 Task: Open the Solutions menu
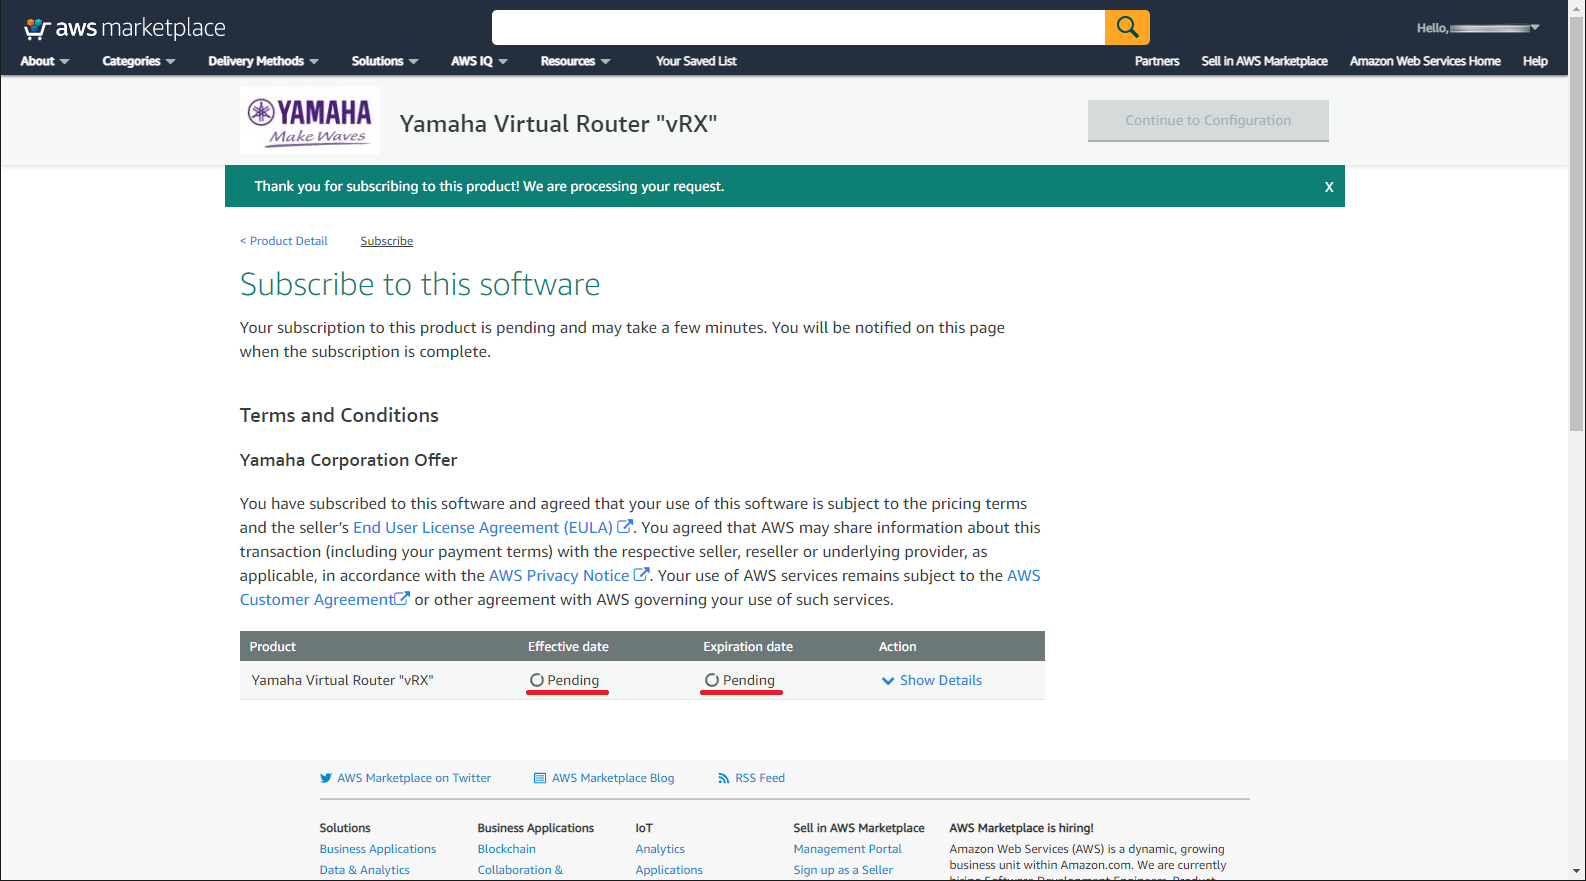click(384, 61)
